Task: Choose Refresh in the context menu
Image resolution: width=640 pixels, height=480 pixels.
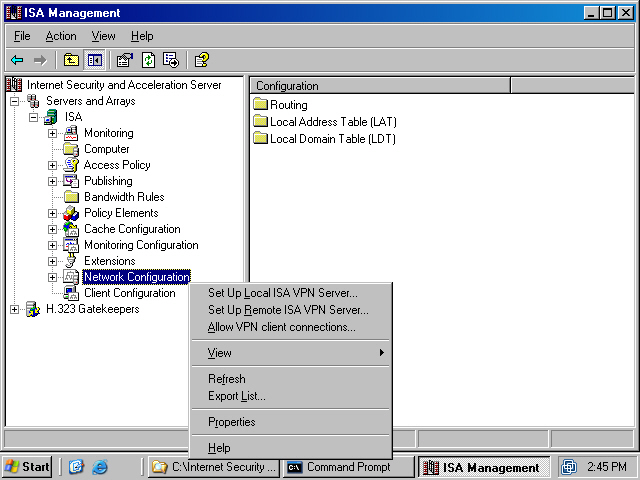Action: click(291, 379)
